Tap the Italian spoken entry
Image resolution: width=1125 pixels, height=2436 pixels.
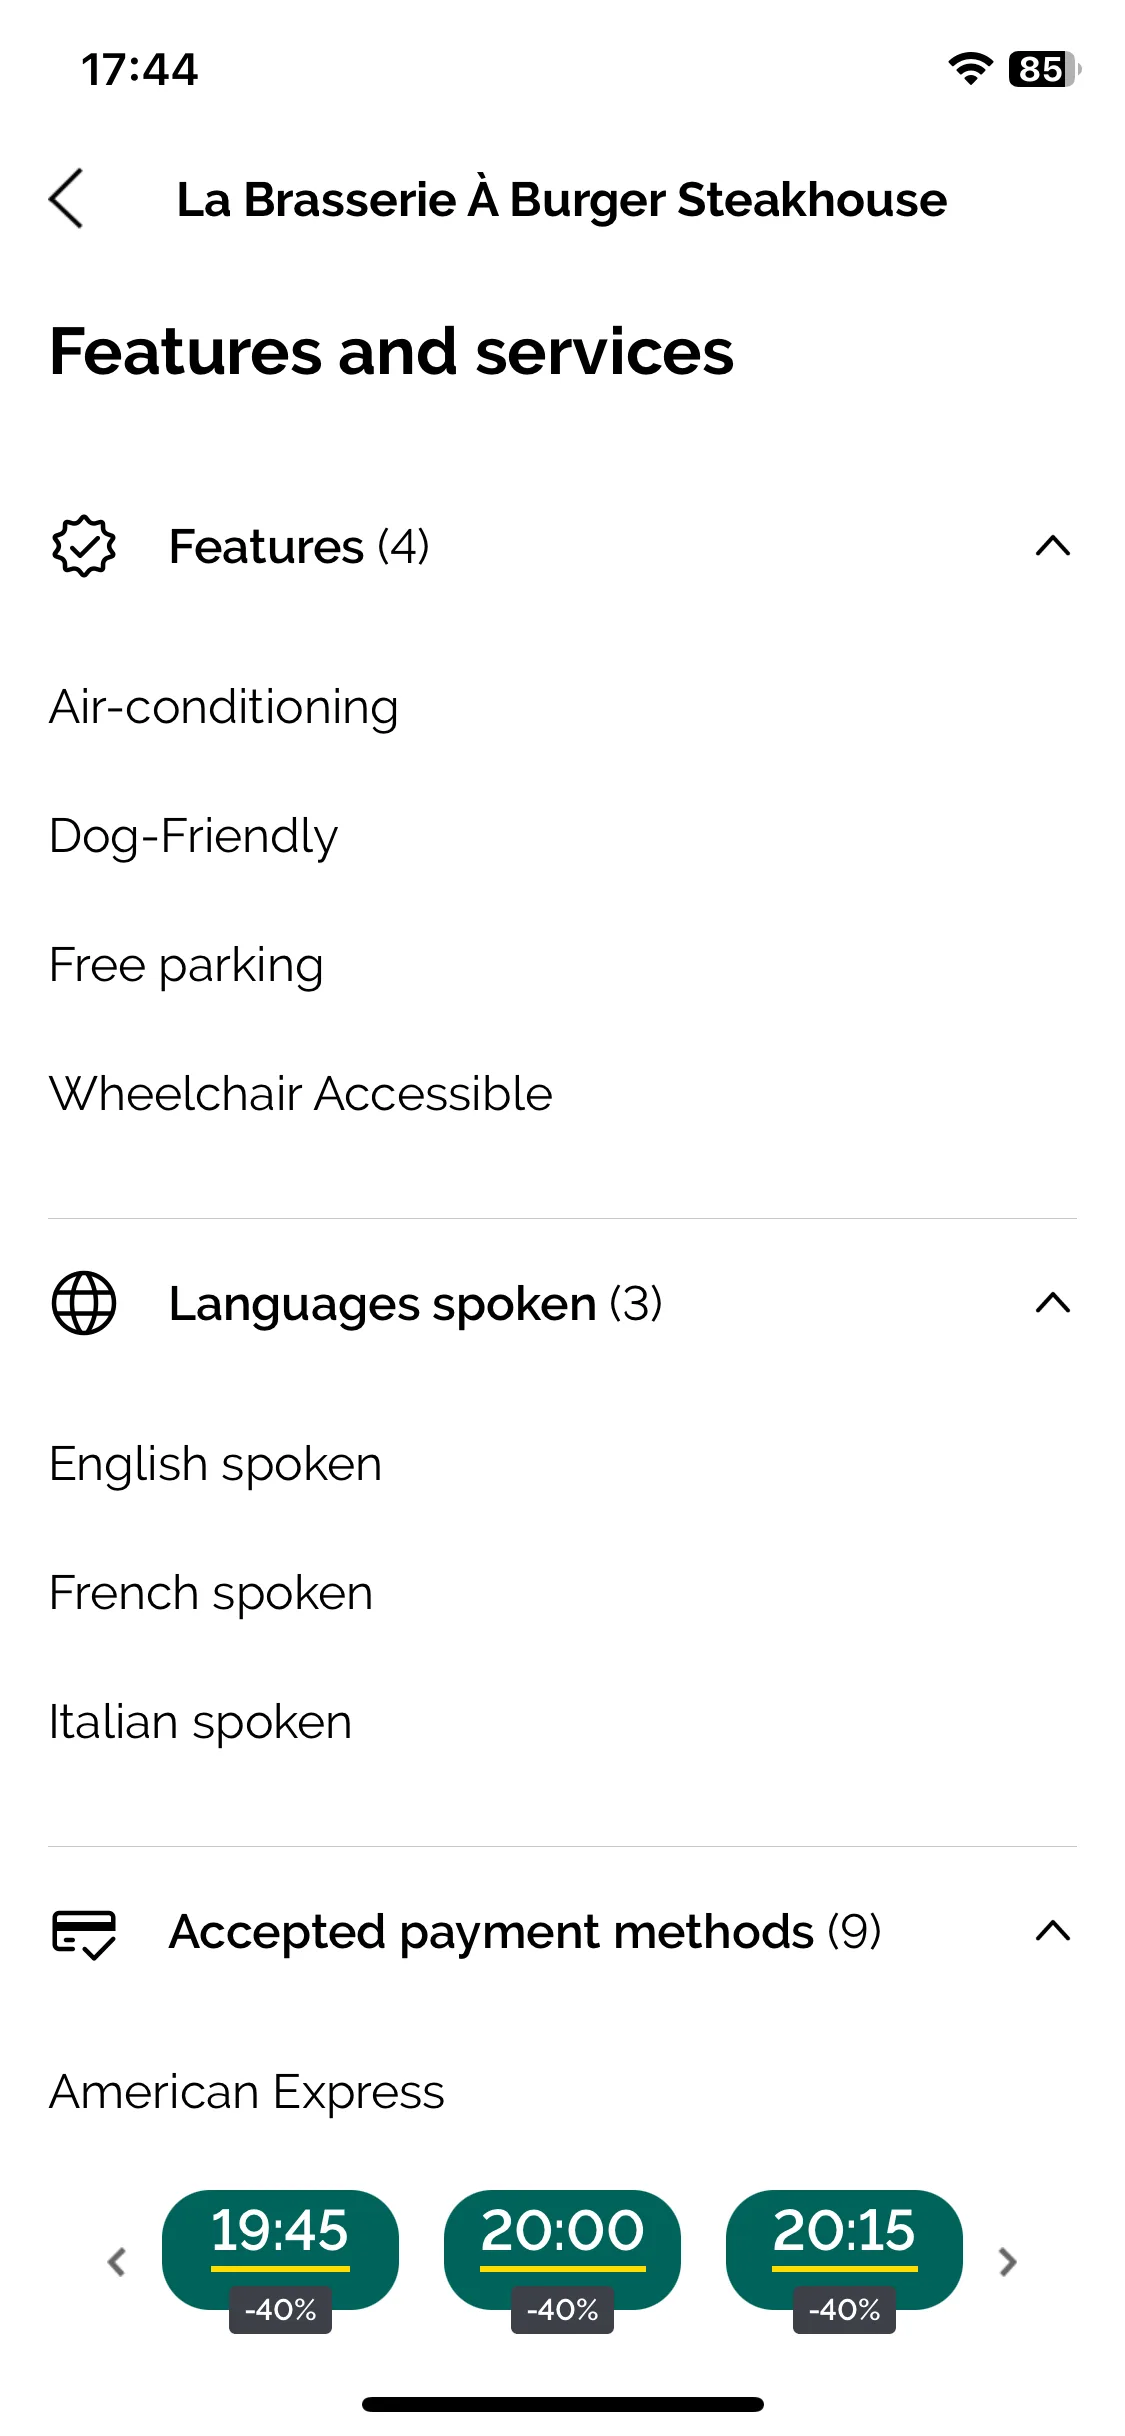pos(201,1722)
